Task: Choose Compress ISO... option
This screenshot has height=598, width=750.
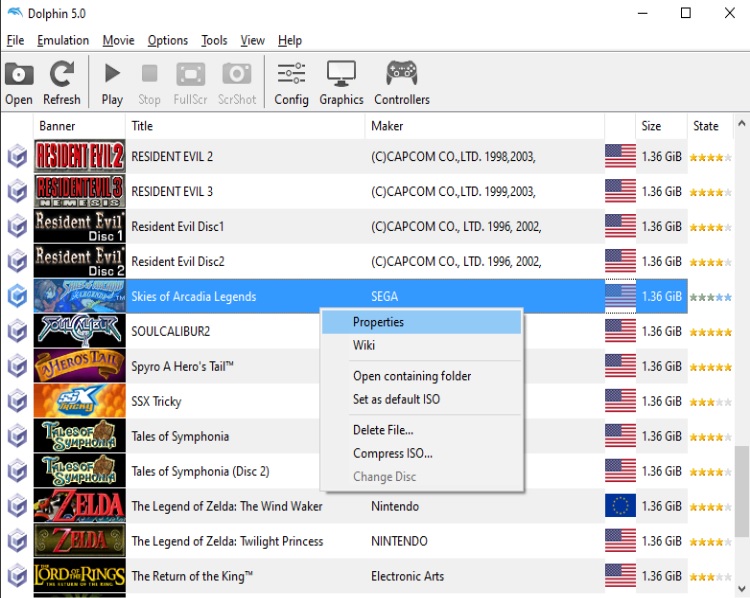Action: [393, 453]
